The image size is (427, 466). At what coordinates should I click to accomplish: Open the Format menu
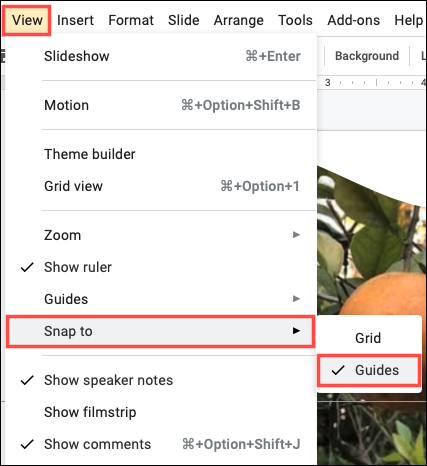point(131,20)
